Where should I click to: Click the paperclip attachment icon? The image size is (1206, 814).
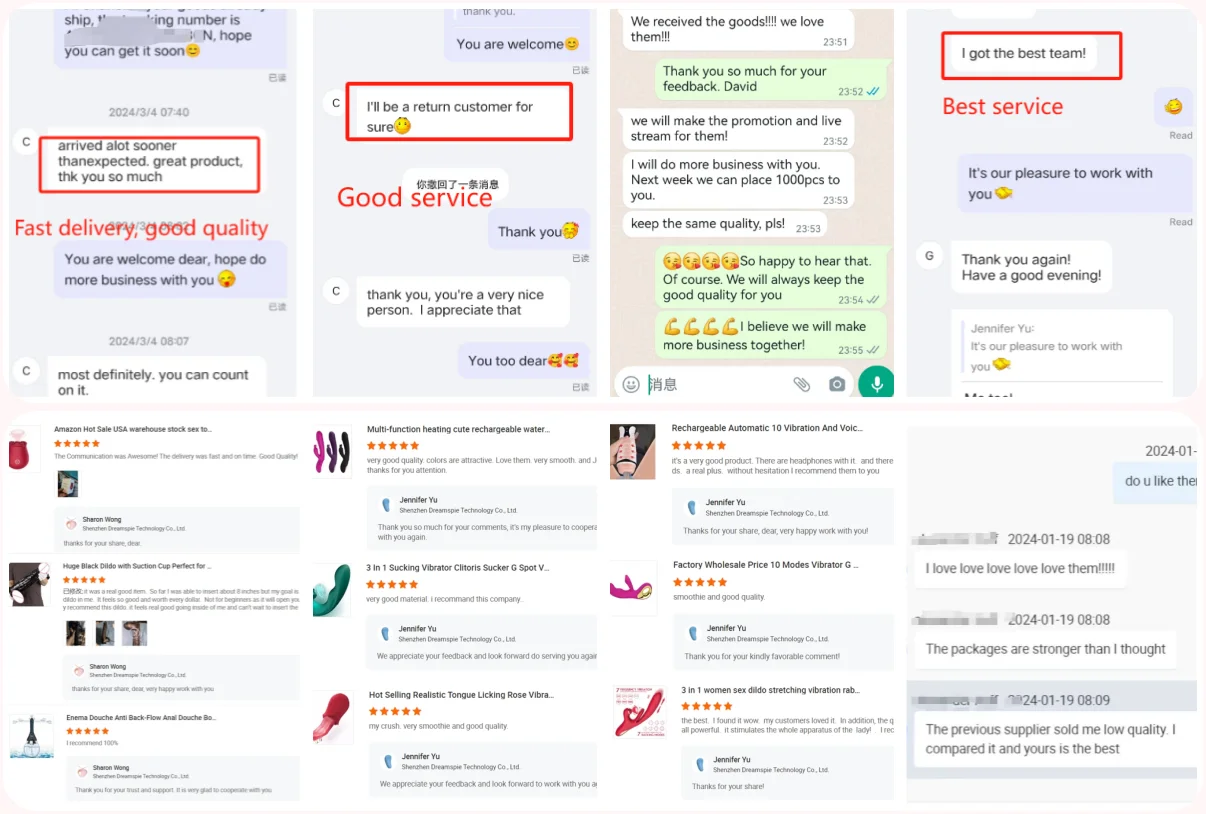[801, 384]
